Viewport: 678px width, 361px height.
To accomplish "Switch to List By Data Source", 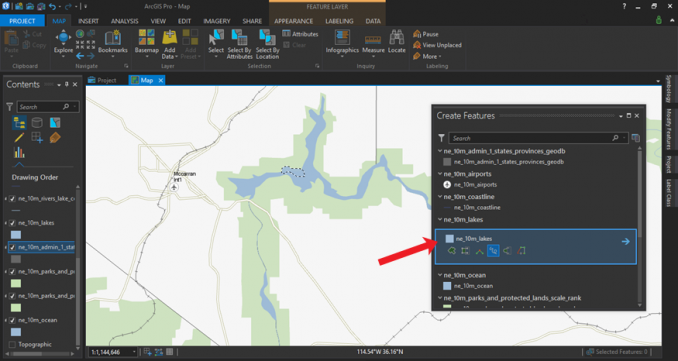I will pos(37,123).
